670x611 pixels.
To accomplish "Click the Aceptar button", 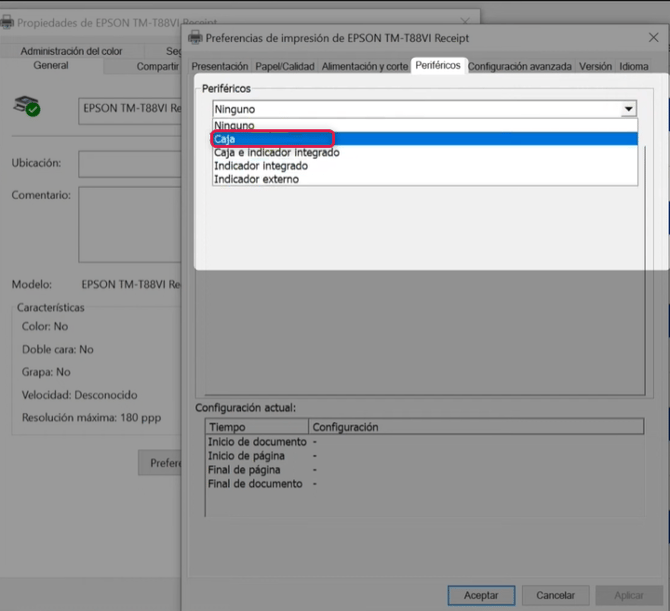I will [x=481, y=595].
